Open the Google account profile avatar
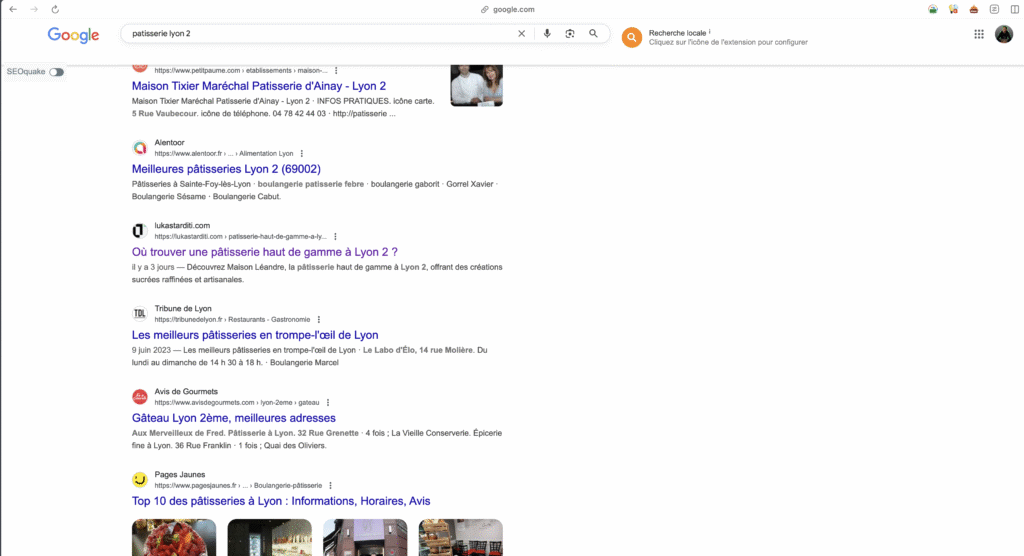Screen dimensions: 1024x556 pos(1004,34)
